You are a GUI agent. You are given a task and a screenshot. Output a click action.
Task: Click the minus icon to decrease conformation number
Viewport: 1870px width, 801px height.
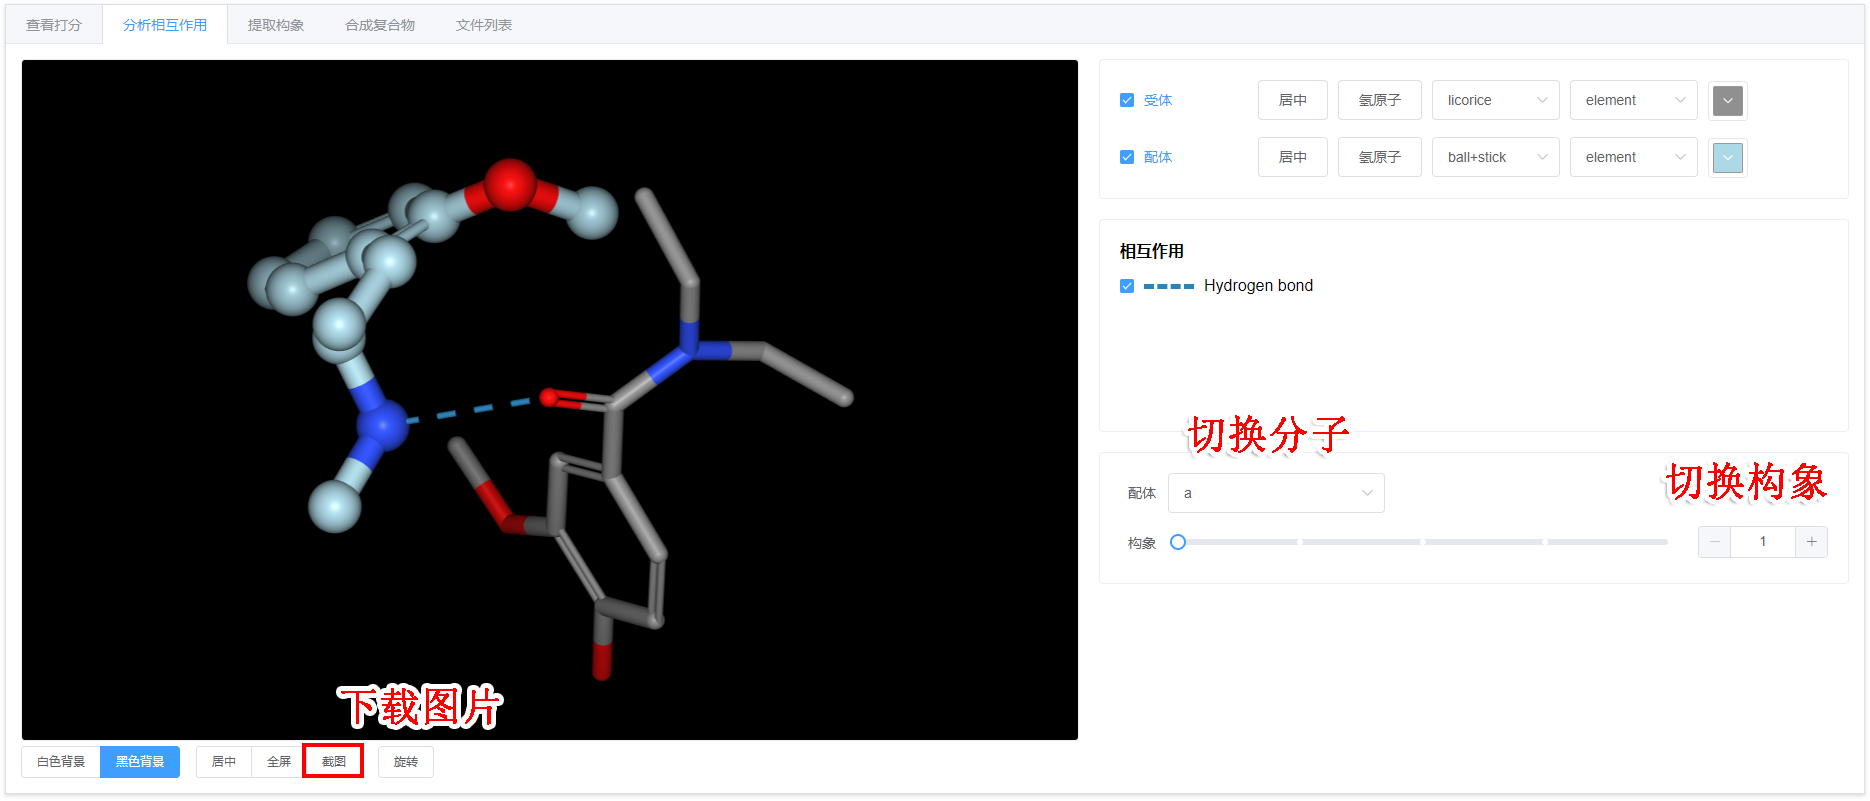tap(1714, 542)
